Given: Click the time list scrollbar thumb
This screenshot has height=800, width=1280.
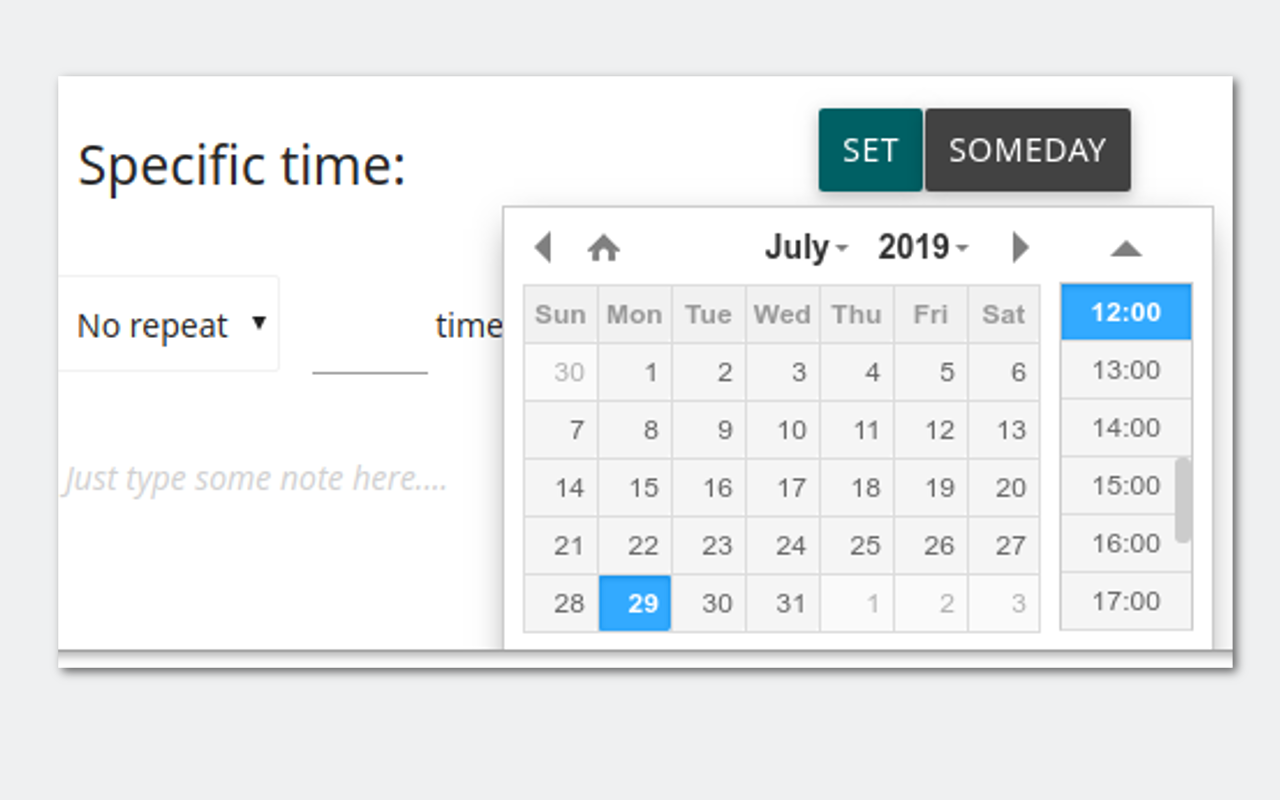Looking at the screenshot, I should [x=1183, y=500].
